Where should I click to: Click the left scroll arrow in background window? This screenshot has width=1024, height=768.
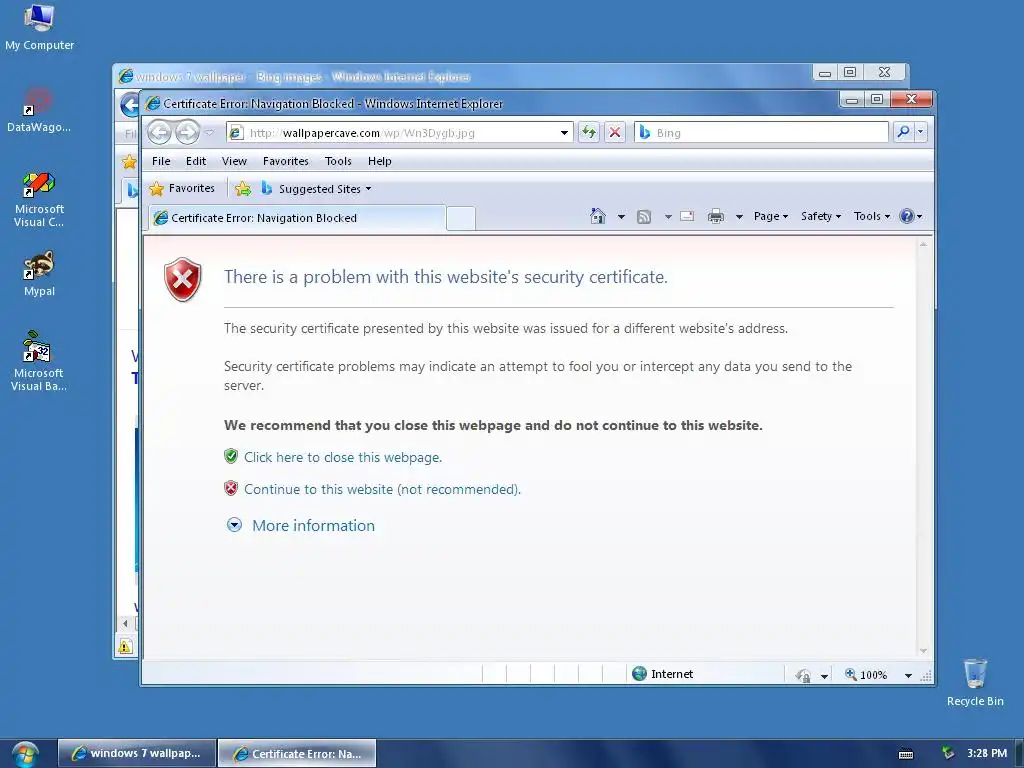pos(125,623)
